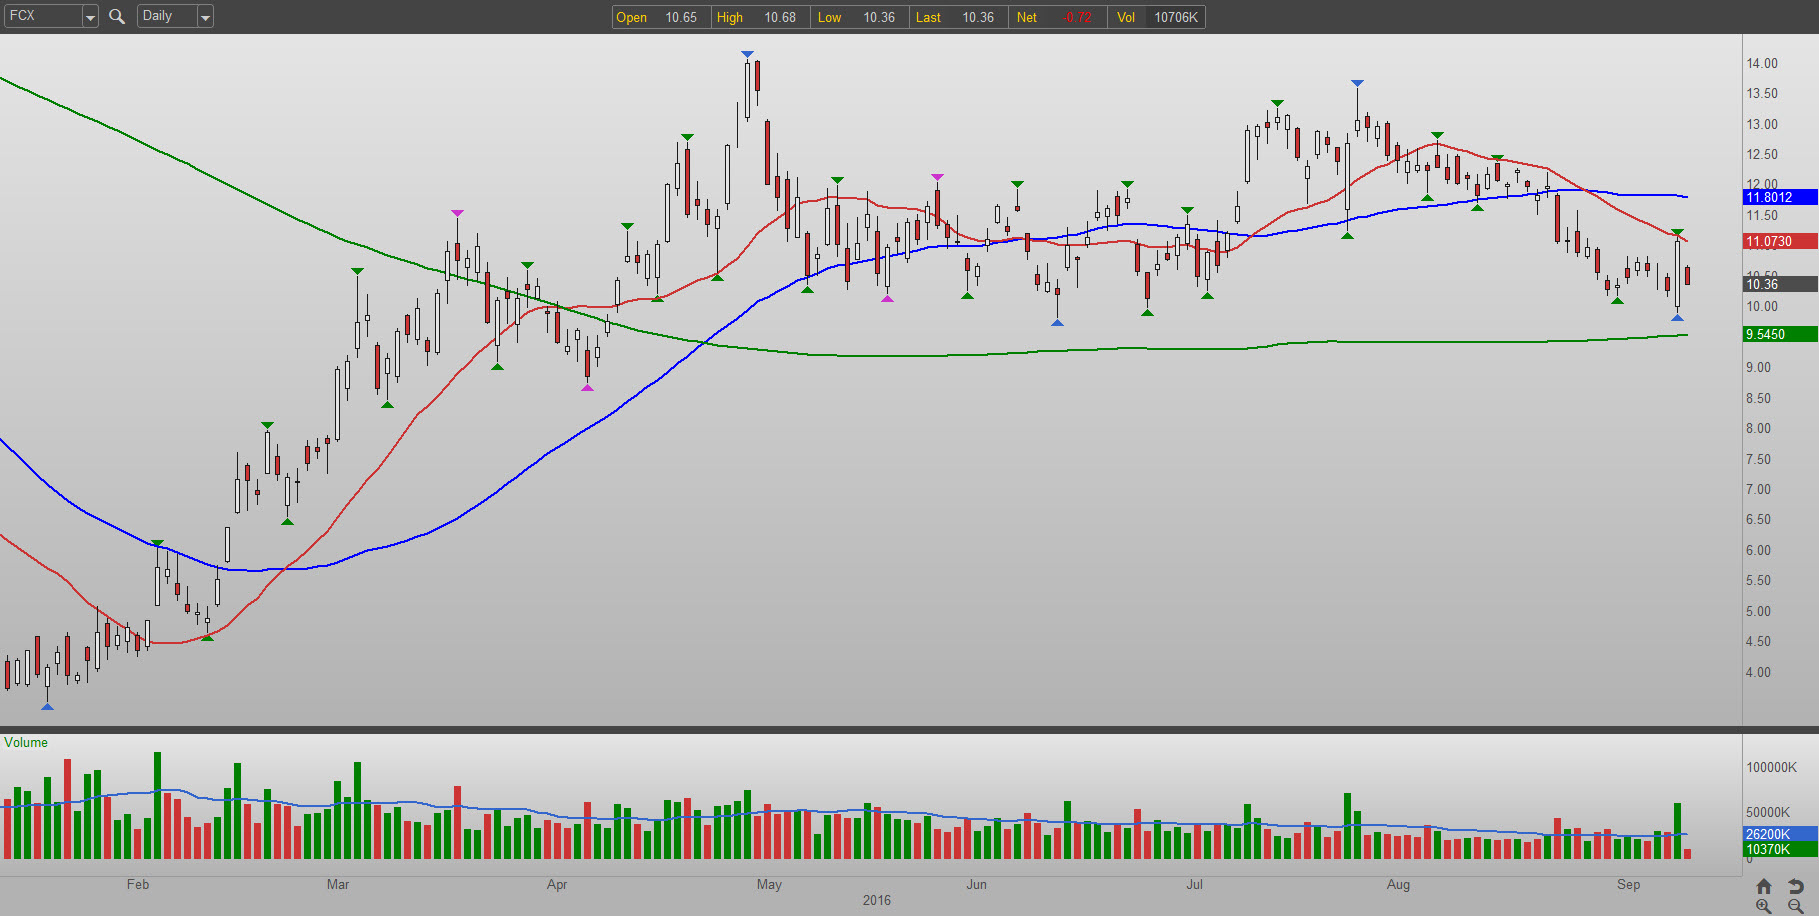Click the blue triangle marker below the January low

pyautogui.click(x=47, y=707)
